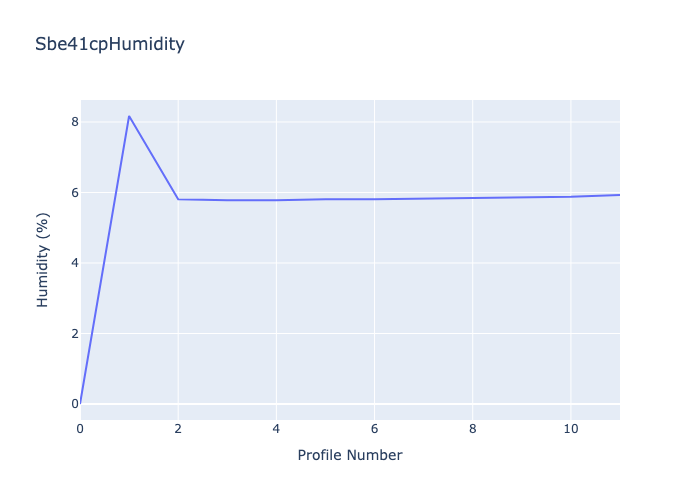Click the Sbe41cpHumidity chart title
This screenshot has height=500, width=700.
point(110,44)
